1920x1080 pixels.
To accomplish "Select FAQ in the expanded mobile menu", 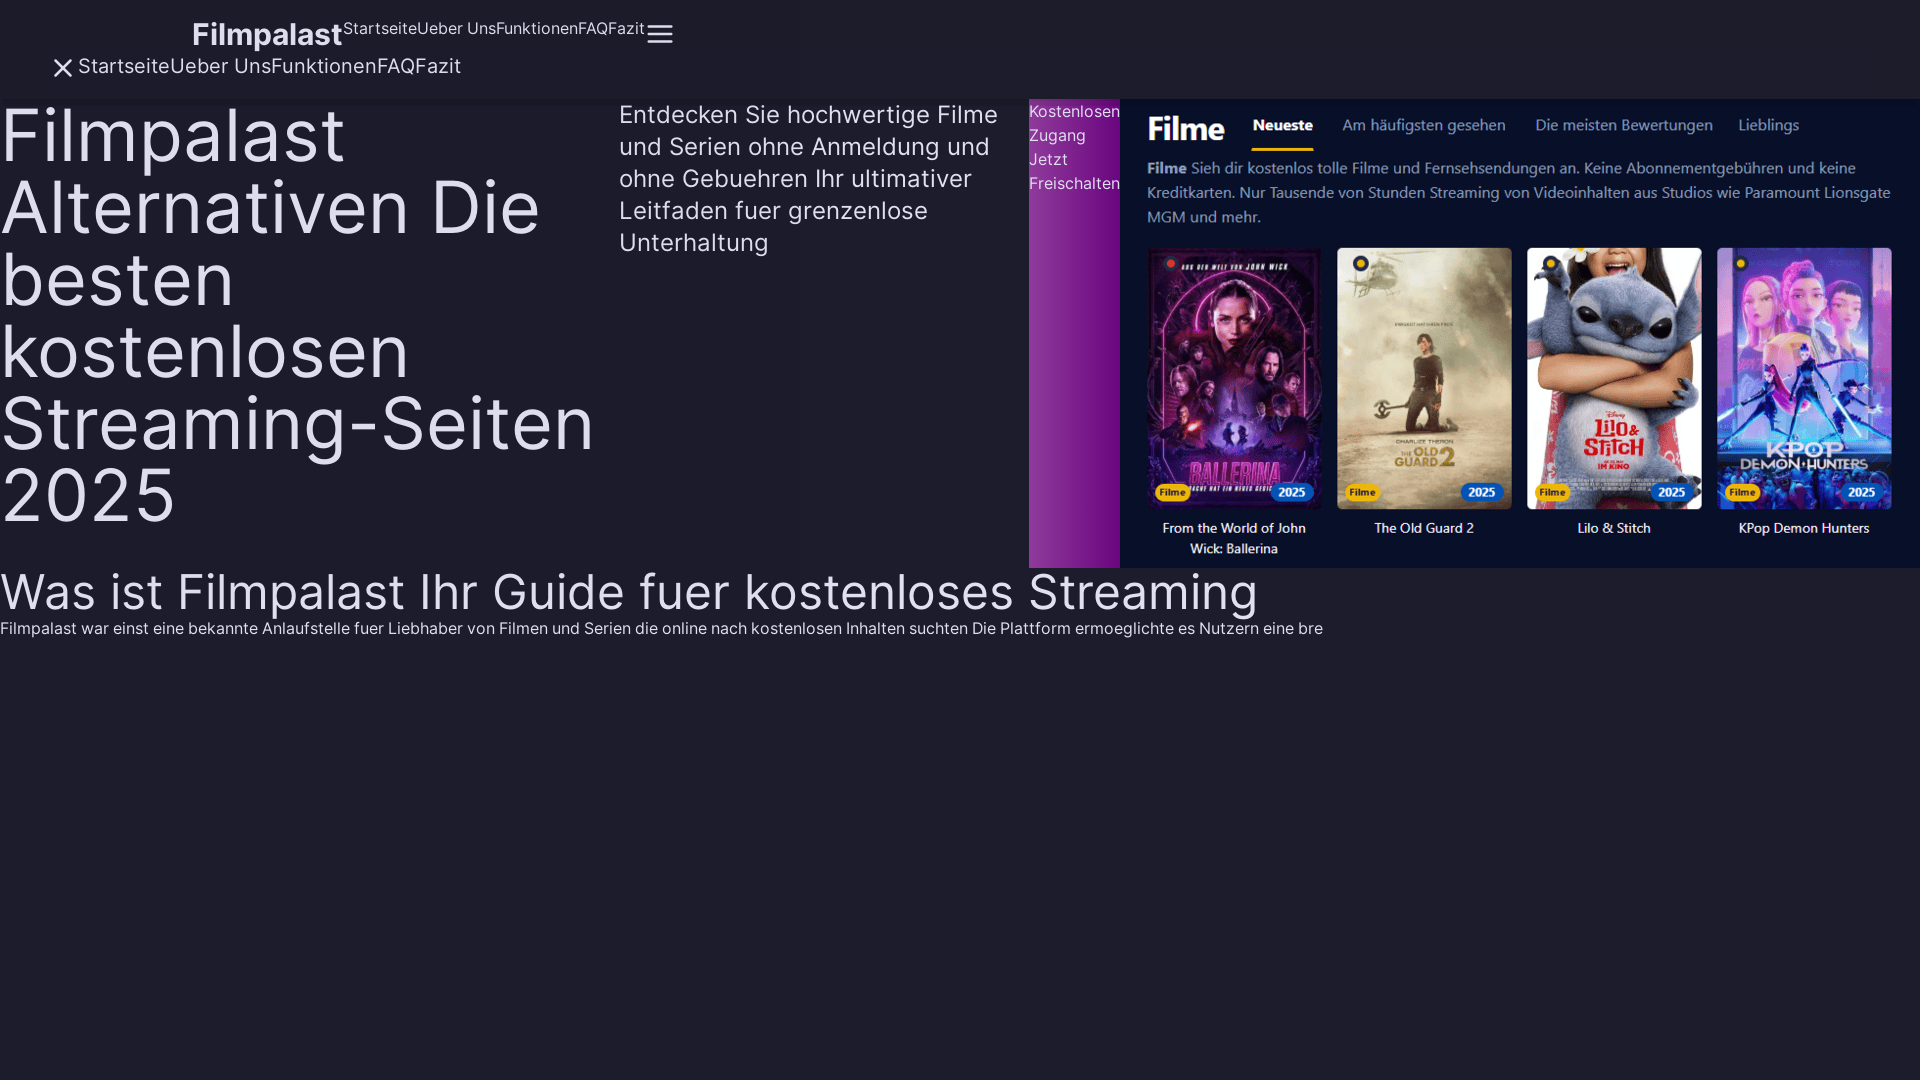I will click(396, 66).
